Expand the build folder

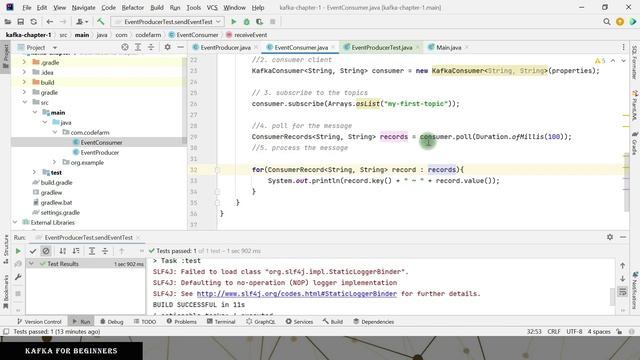point(24,82)
